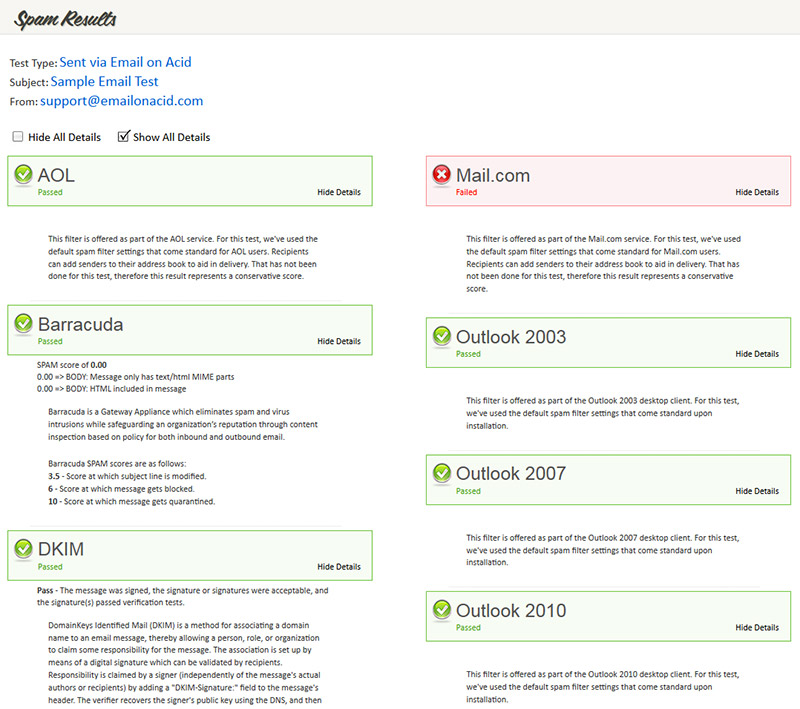This screenshot has height=709, width=800.
Task: Click the DKIM passed checkmark icon
Action: pos(23,548)
